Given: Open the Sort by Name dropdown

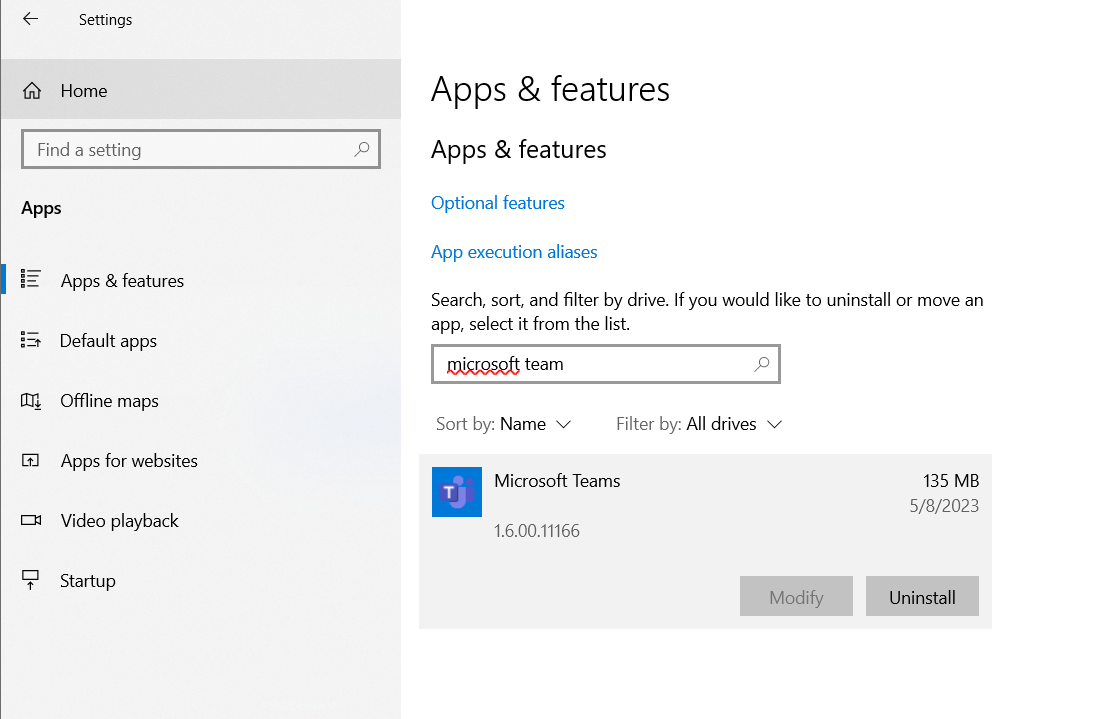Looking at the screenshot, I should [x=503, y=424].
